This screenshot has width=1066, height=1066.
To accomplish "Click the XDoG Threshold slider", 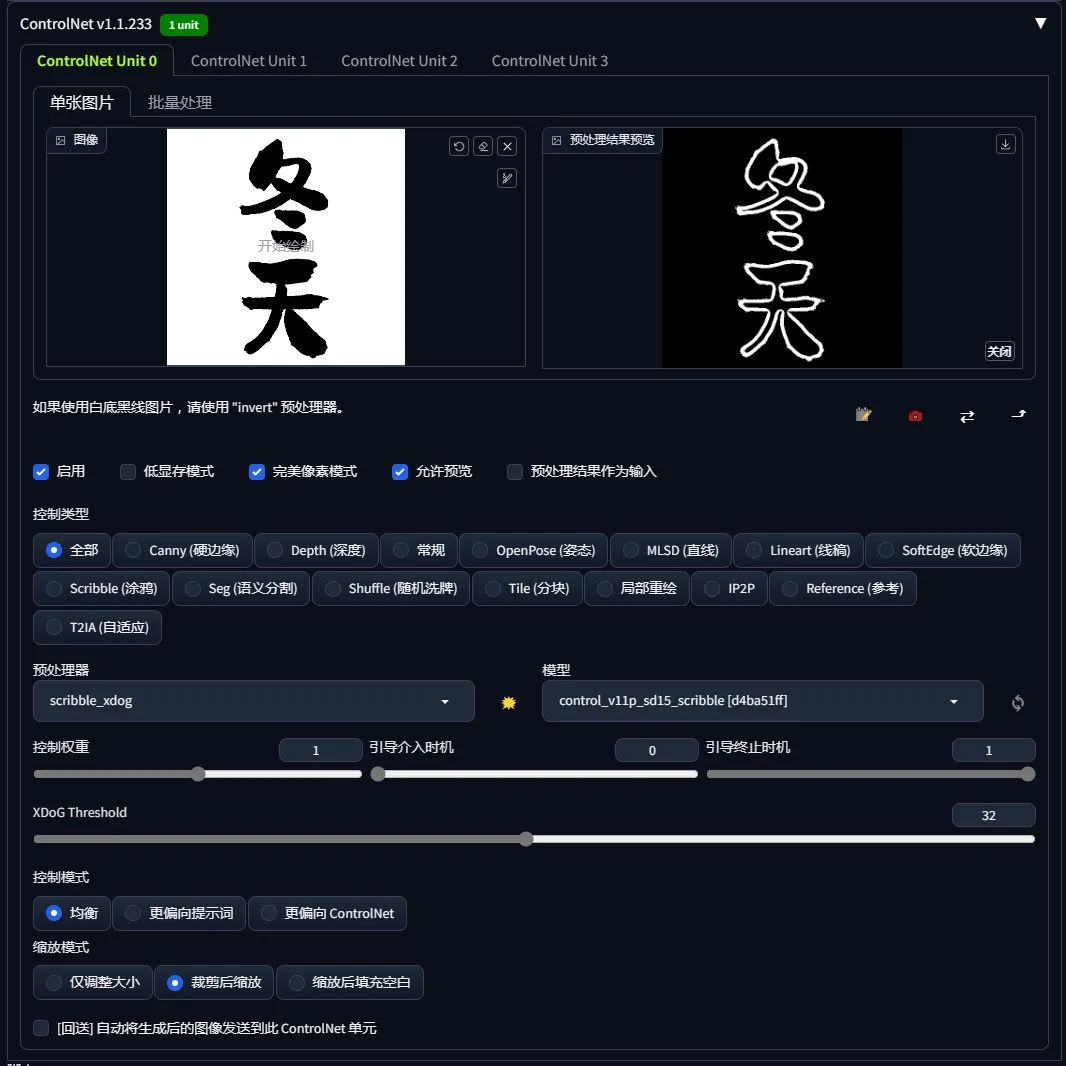I will click(534, 840).
